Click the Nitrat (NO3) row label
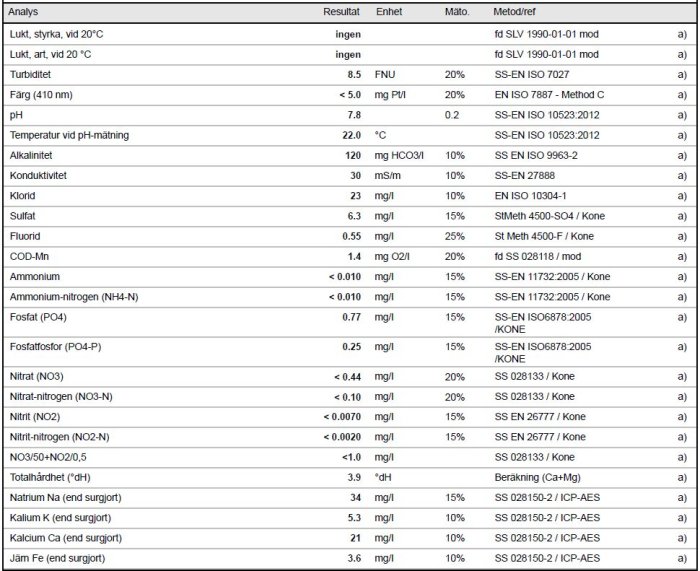Viewport: 700px width, 571px height. point(37,376)
